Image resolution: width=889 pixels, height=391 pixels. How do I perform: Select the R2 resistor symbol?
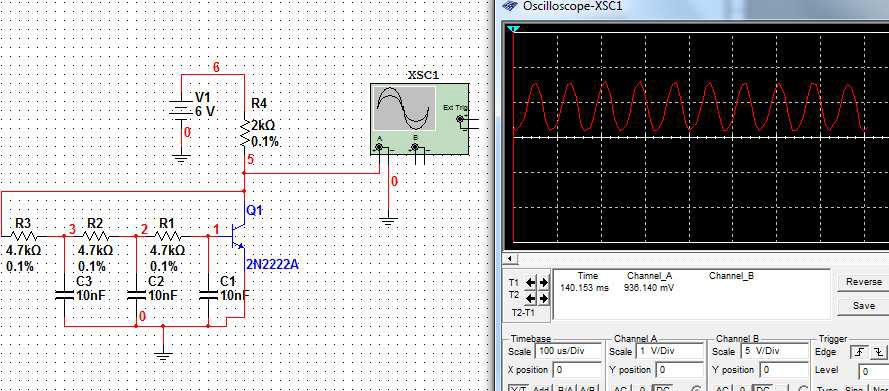[95, 235]
